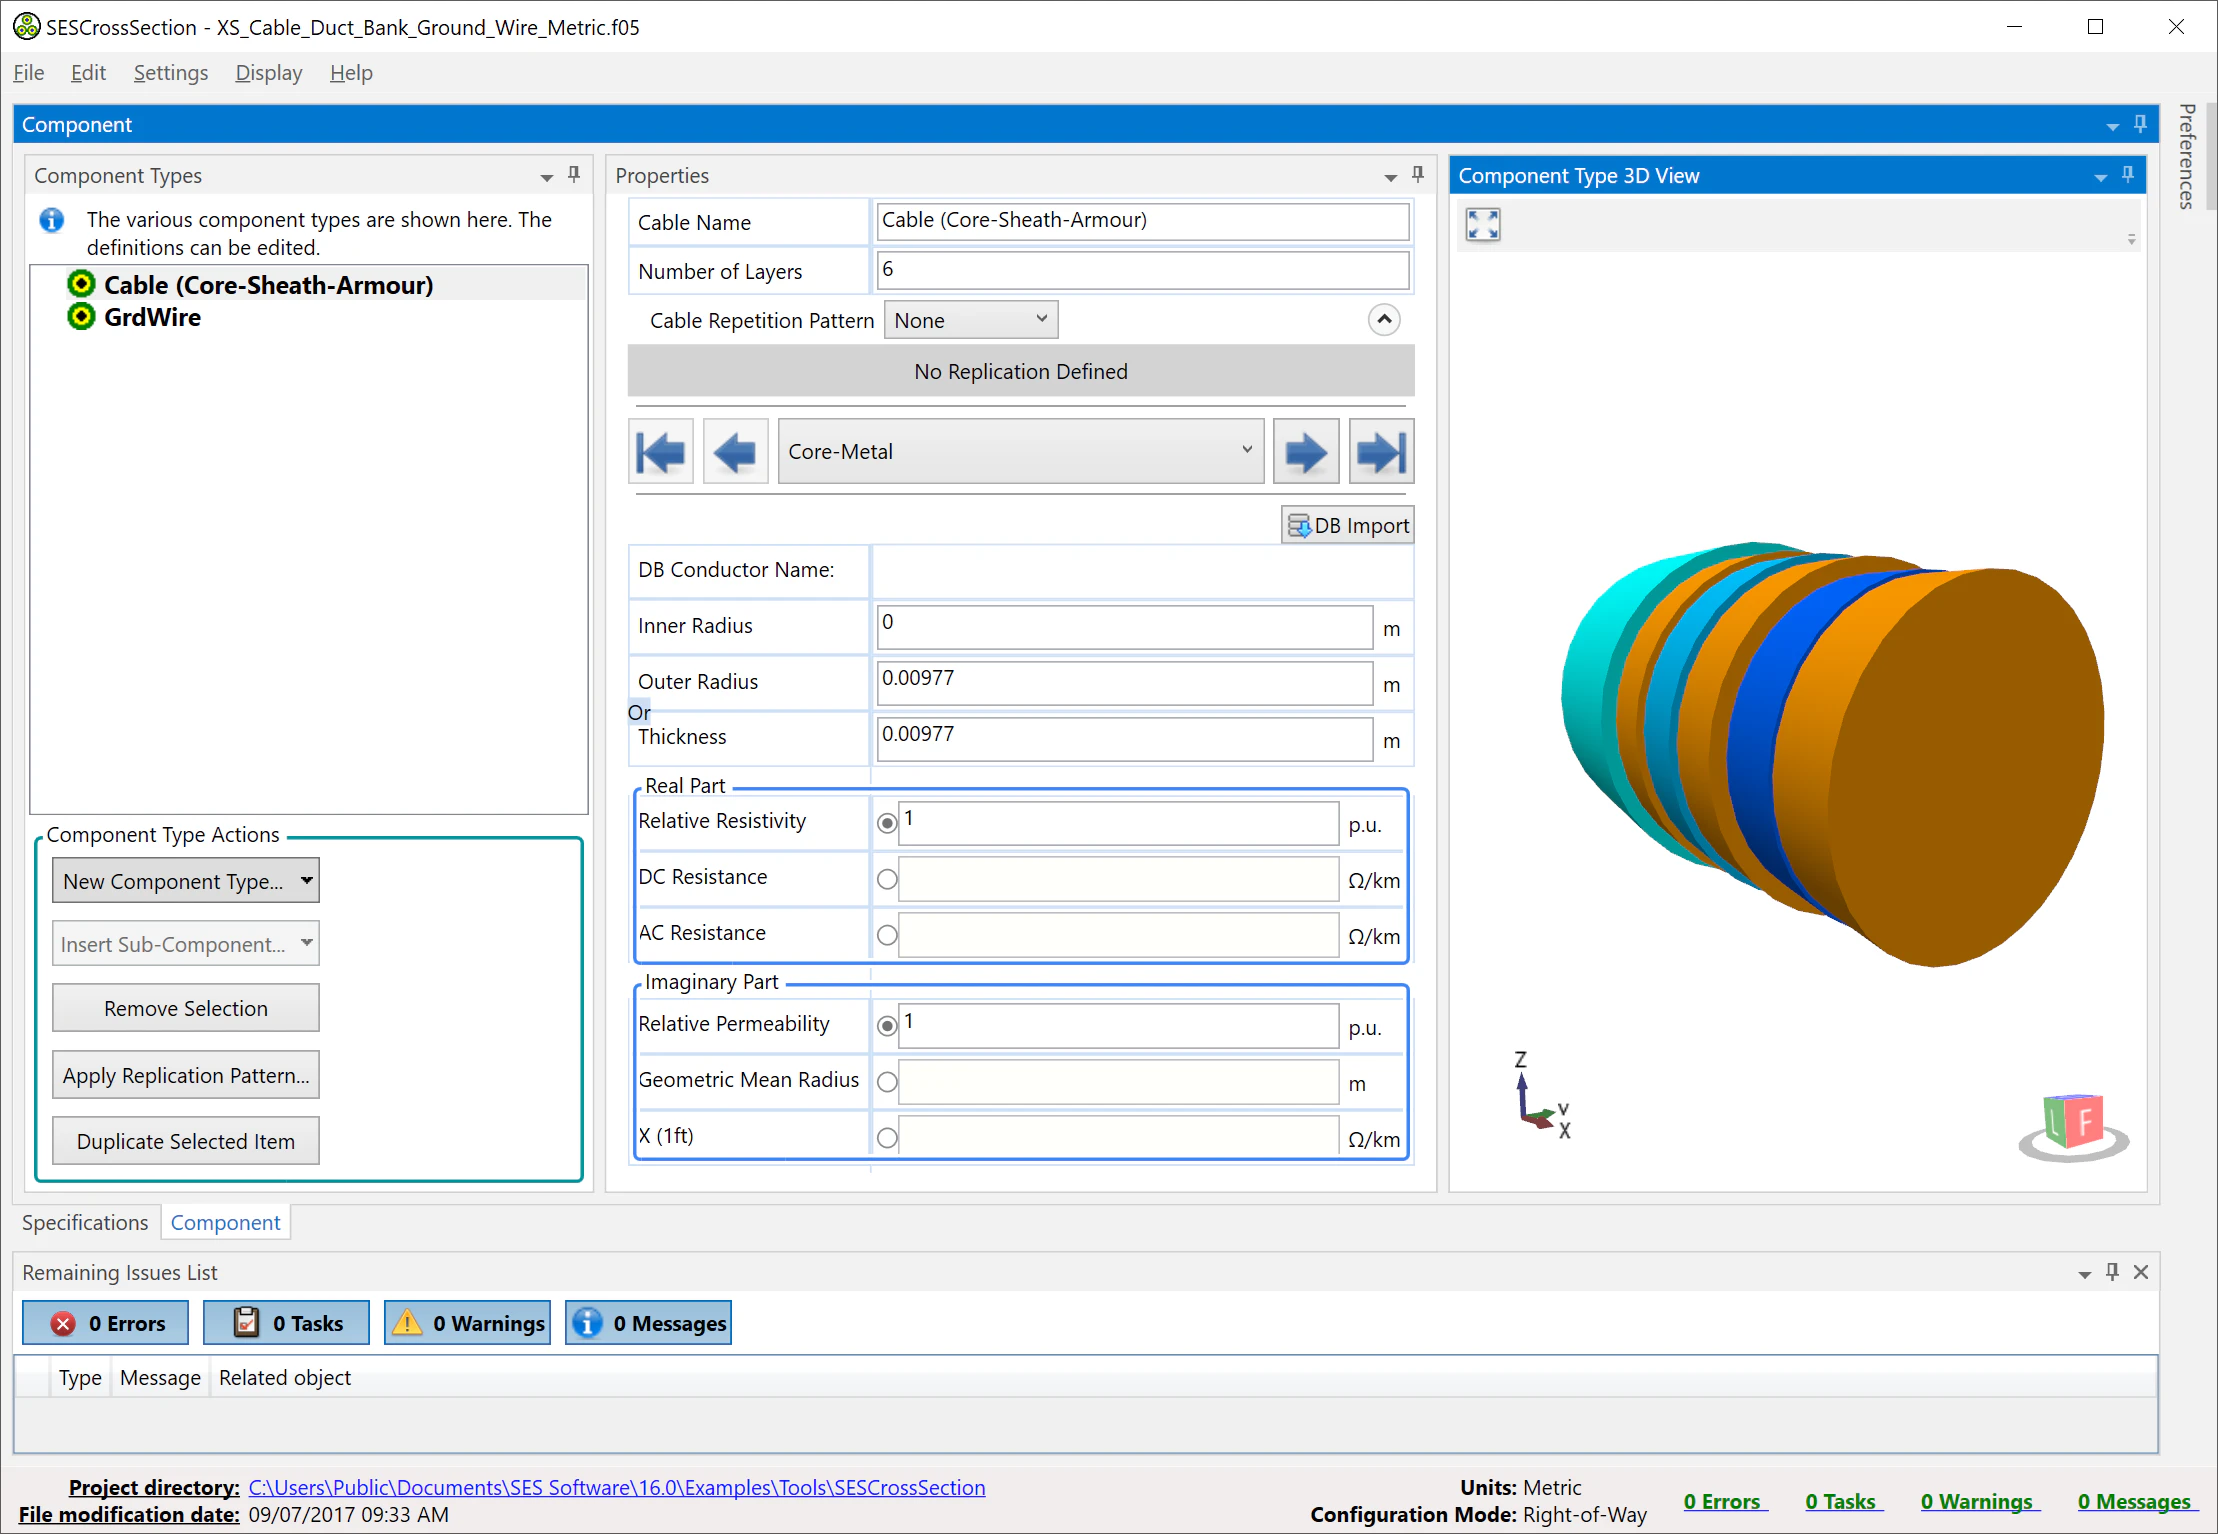The width and height of the screenshot is (2218, 1534).
Task: Jump to last cable layer arrow
Action: point(1381,451)
